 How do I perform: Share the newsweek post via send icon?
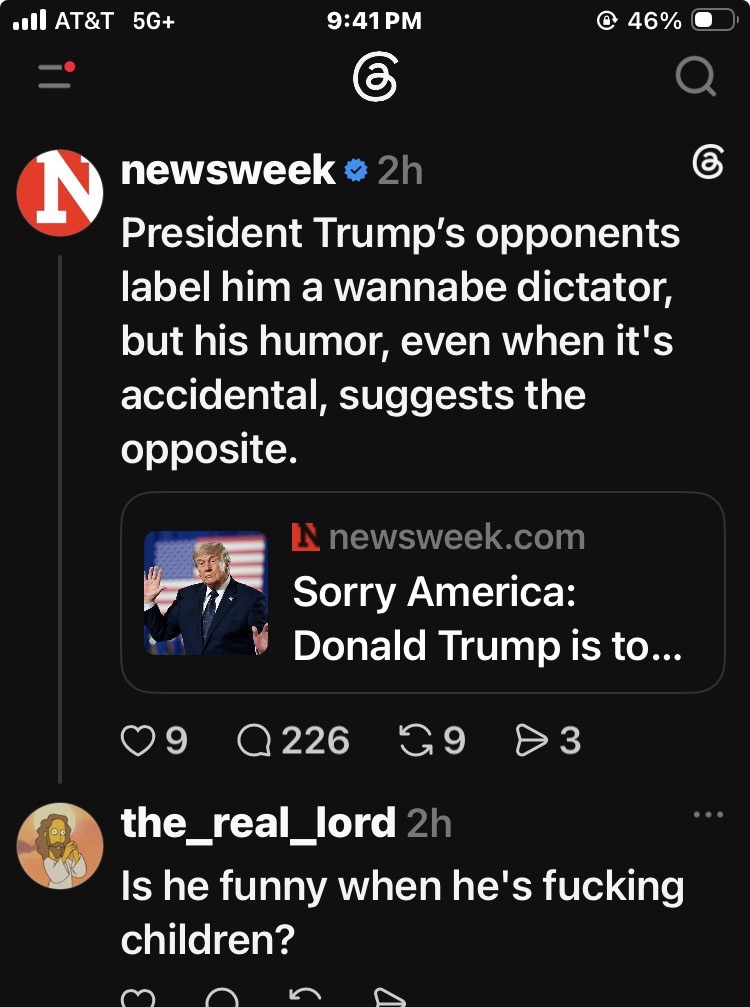532,740
